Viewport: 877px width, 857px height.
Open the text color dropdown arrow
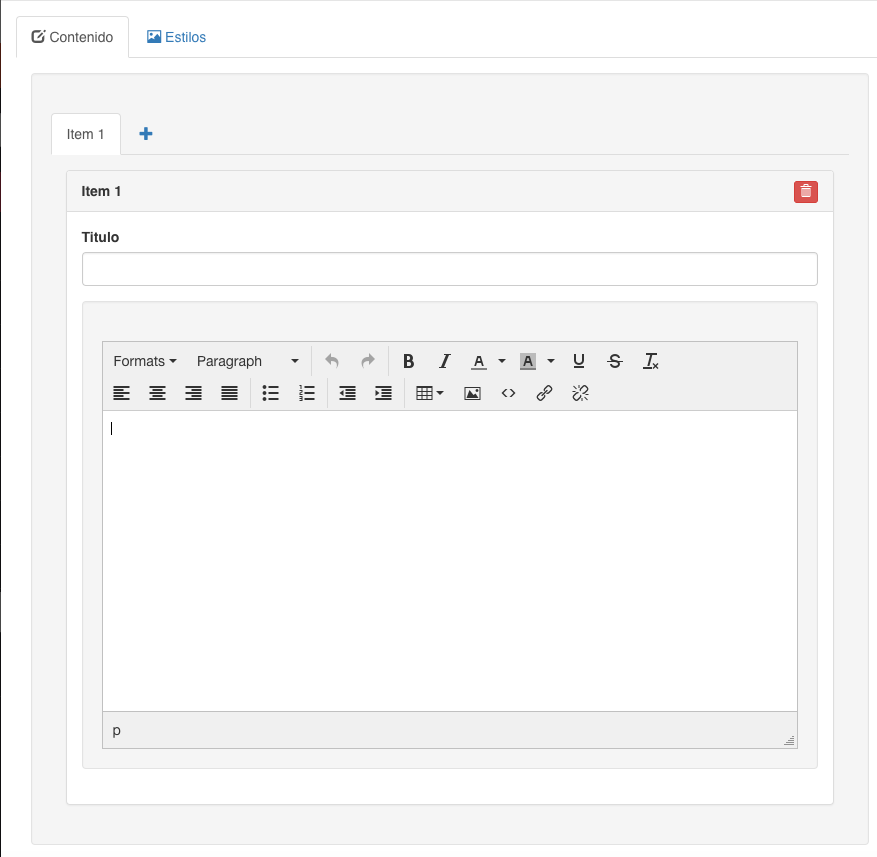point(502,361)
